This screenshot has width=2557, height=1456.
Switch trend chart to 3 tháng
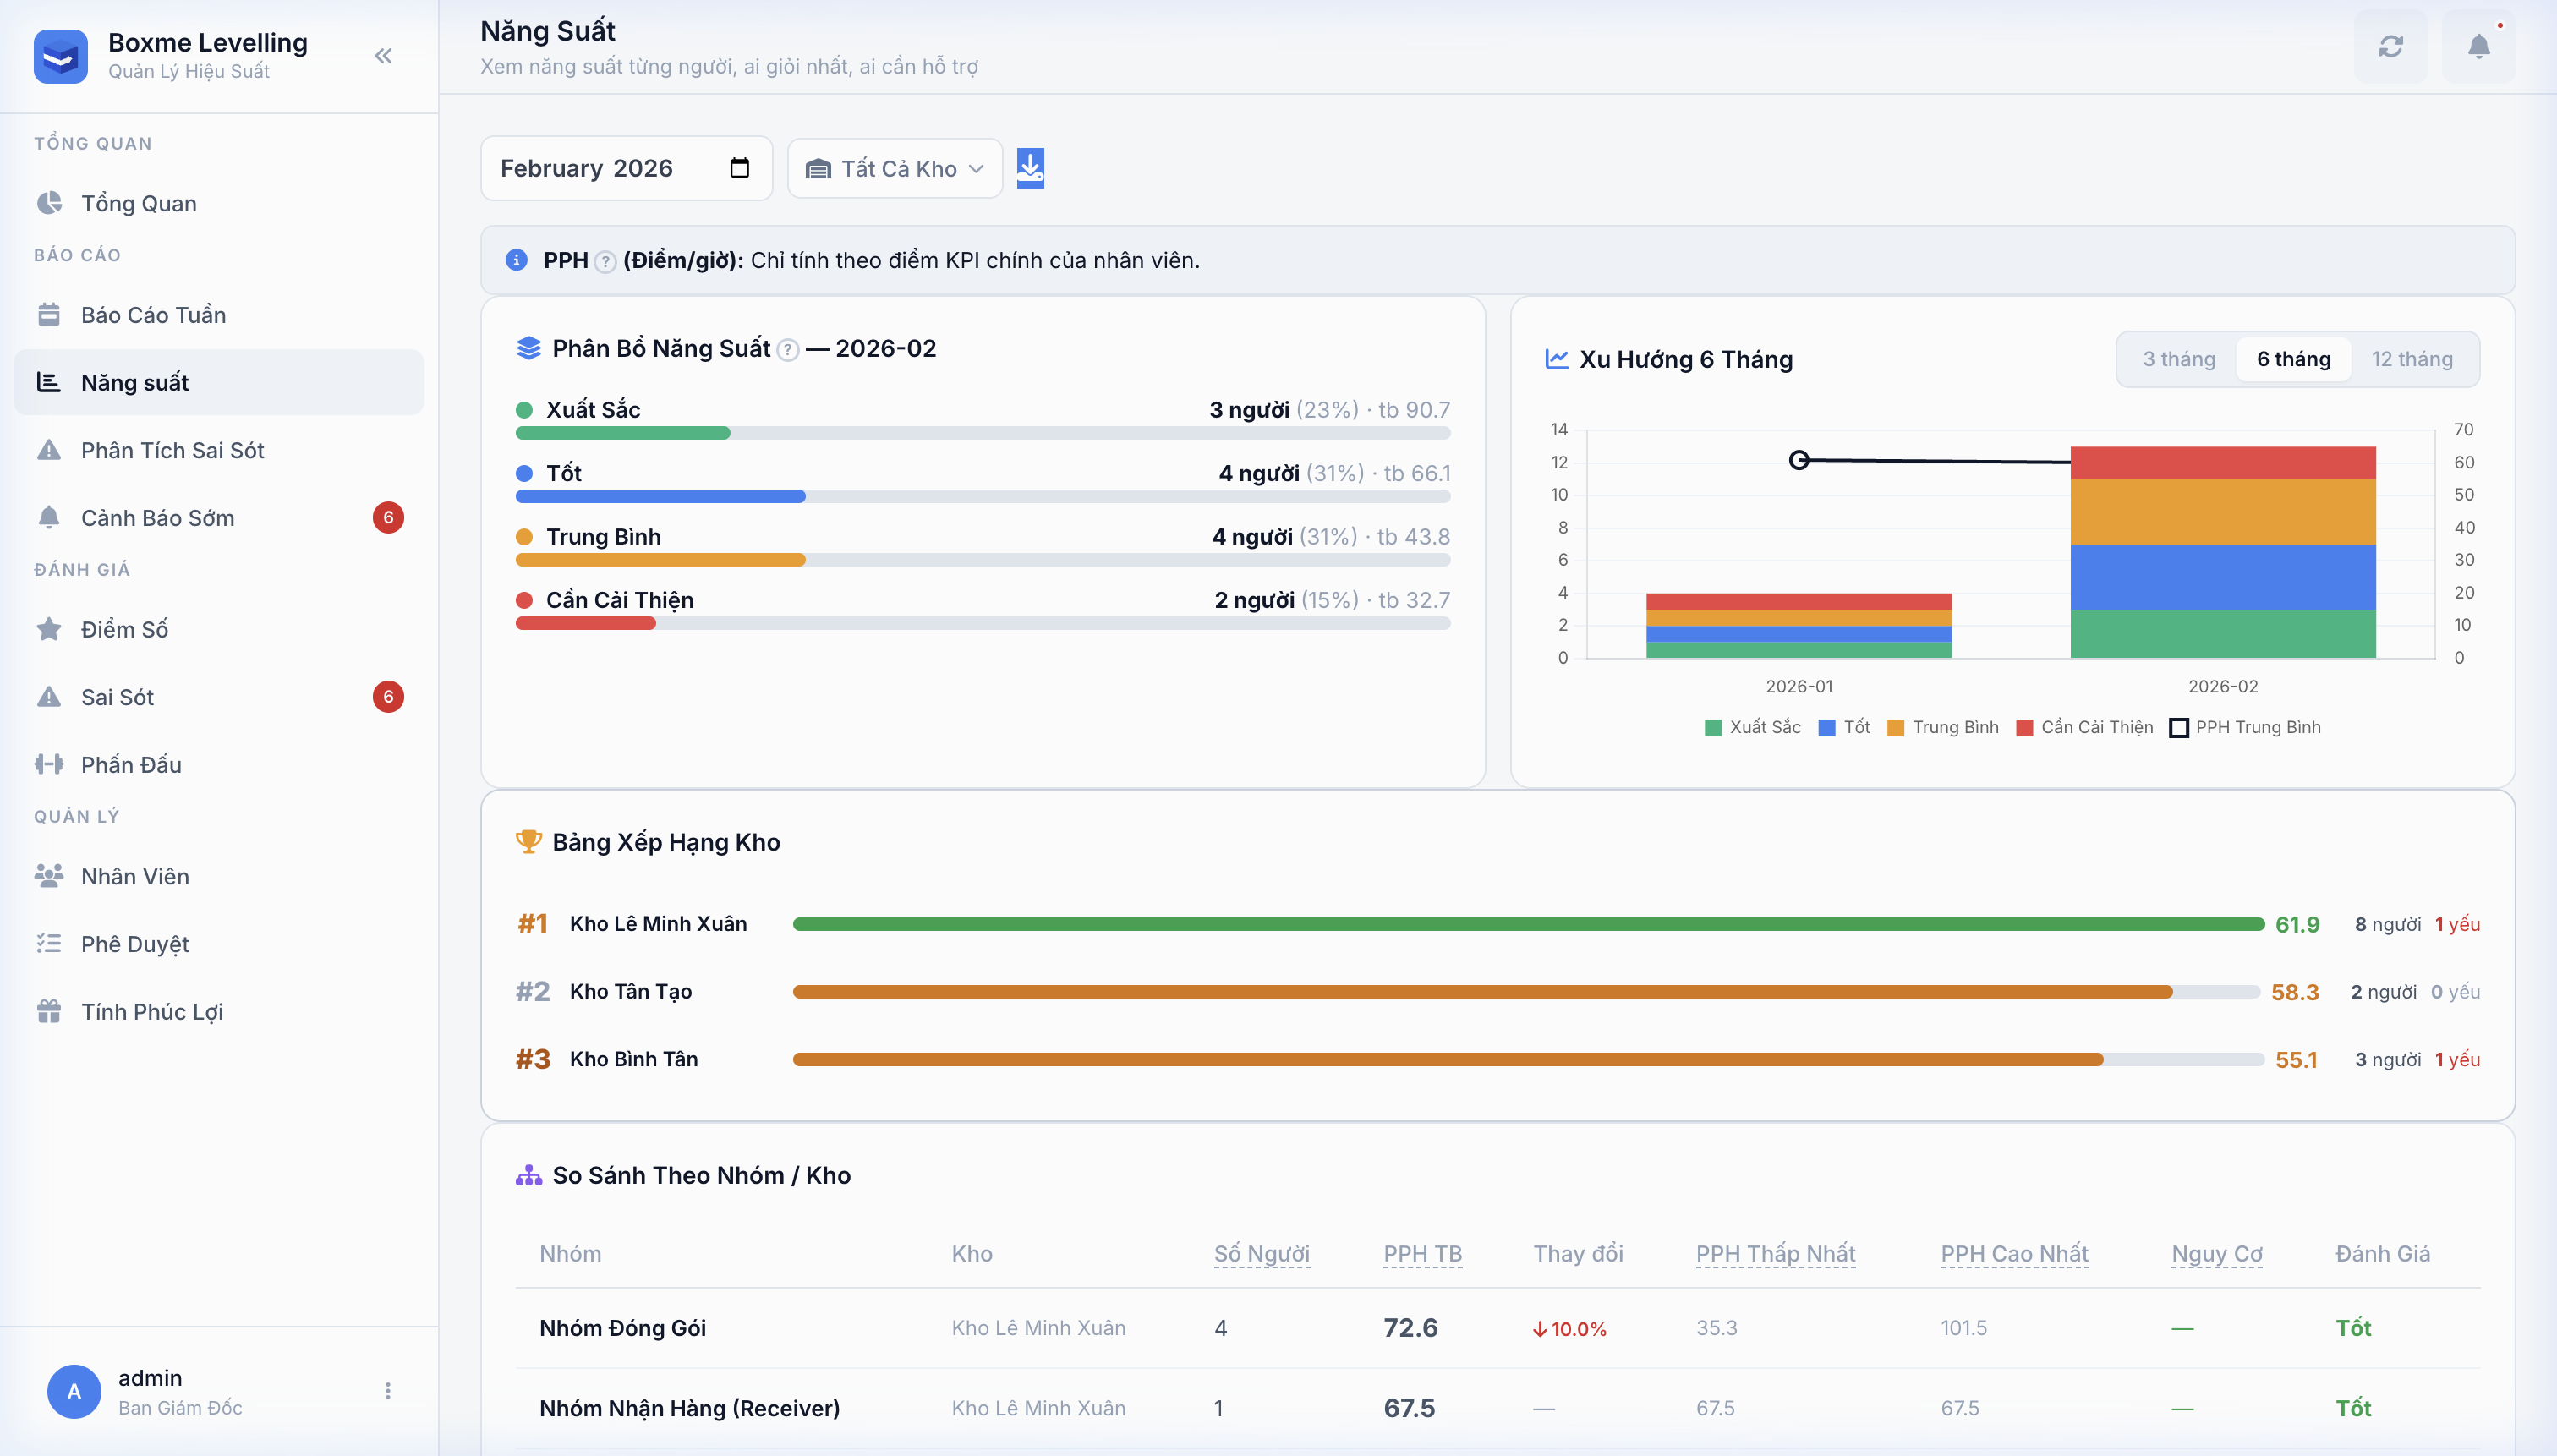(2178, 359)
